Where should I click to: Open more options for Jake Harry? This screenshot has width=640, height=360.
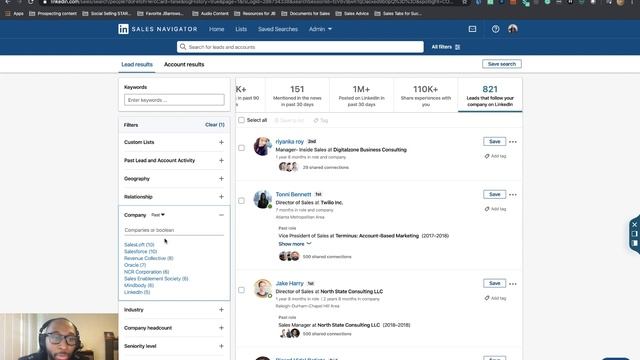pyautogui.click(x=513, y=284)
